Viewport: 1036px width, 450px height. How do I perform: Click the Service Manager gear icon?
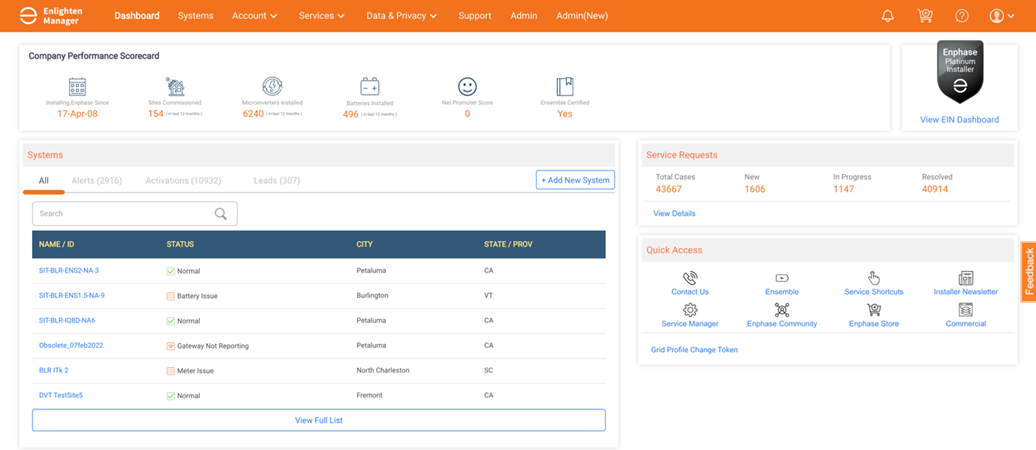pyautogui.click(x=690, y=310)
